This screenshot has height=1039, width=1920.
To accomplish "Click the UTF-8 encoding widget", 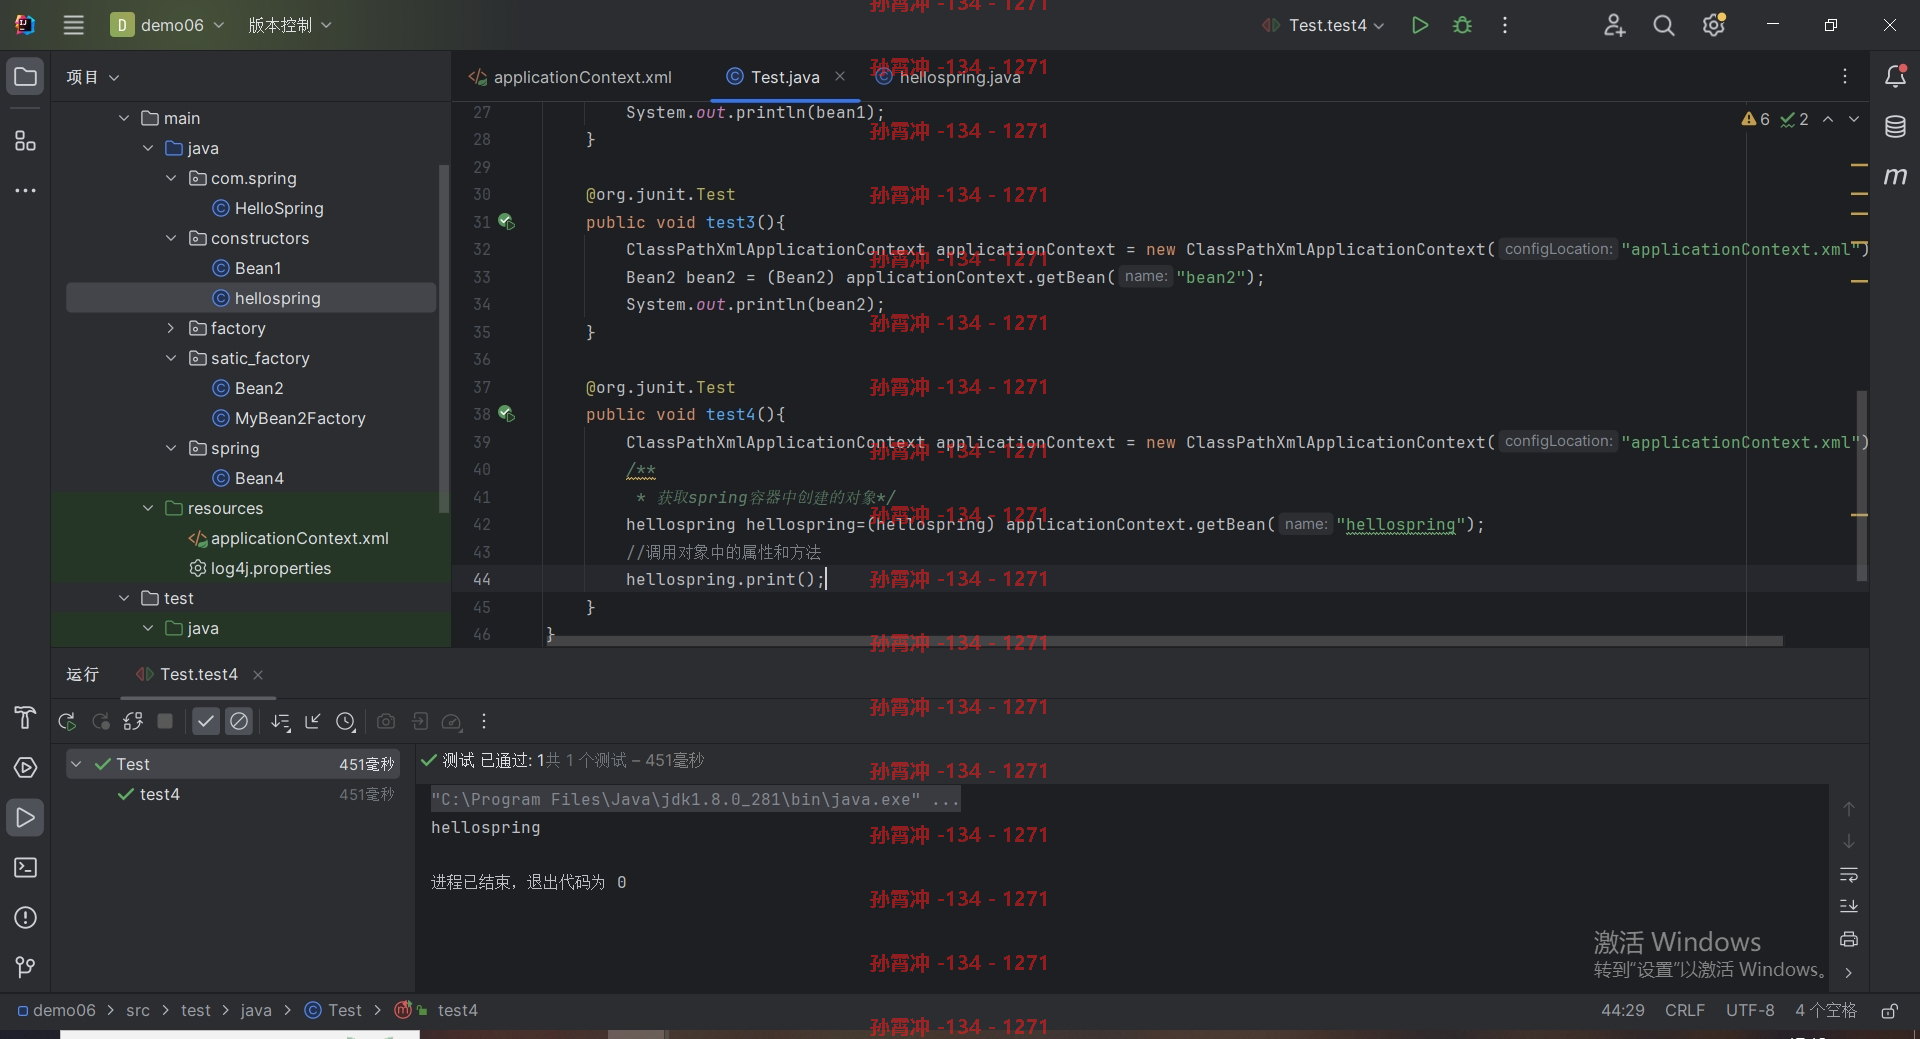I will 1750,1011.
